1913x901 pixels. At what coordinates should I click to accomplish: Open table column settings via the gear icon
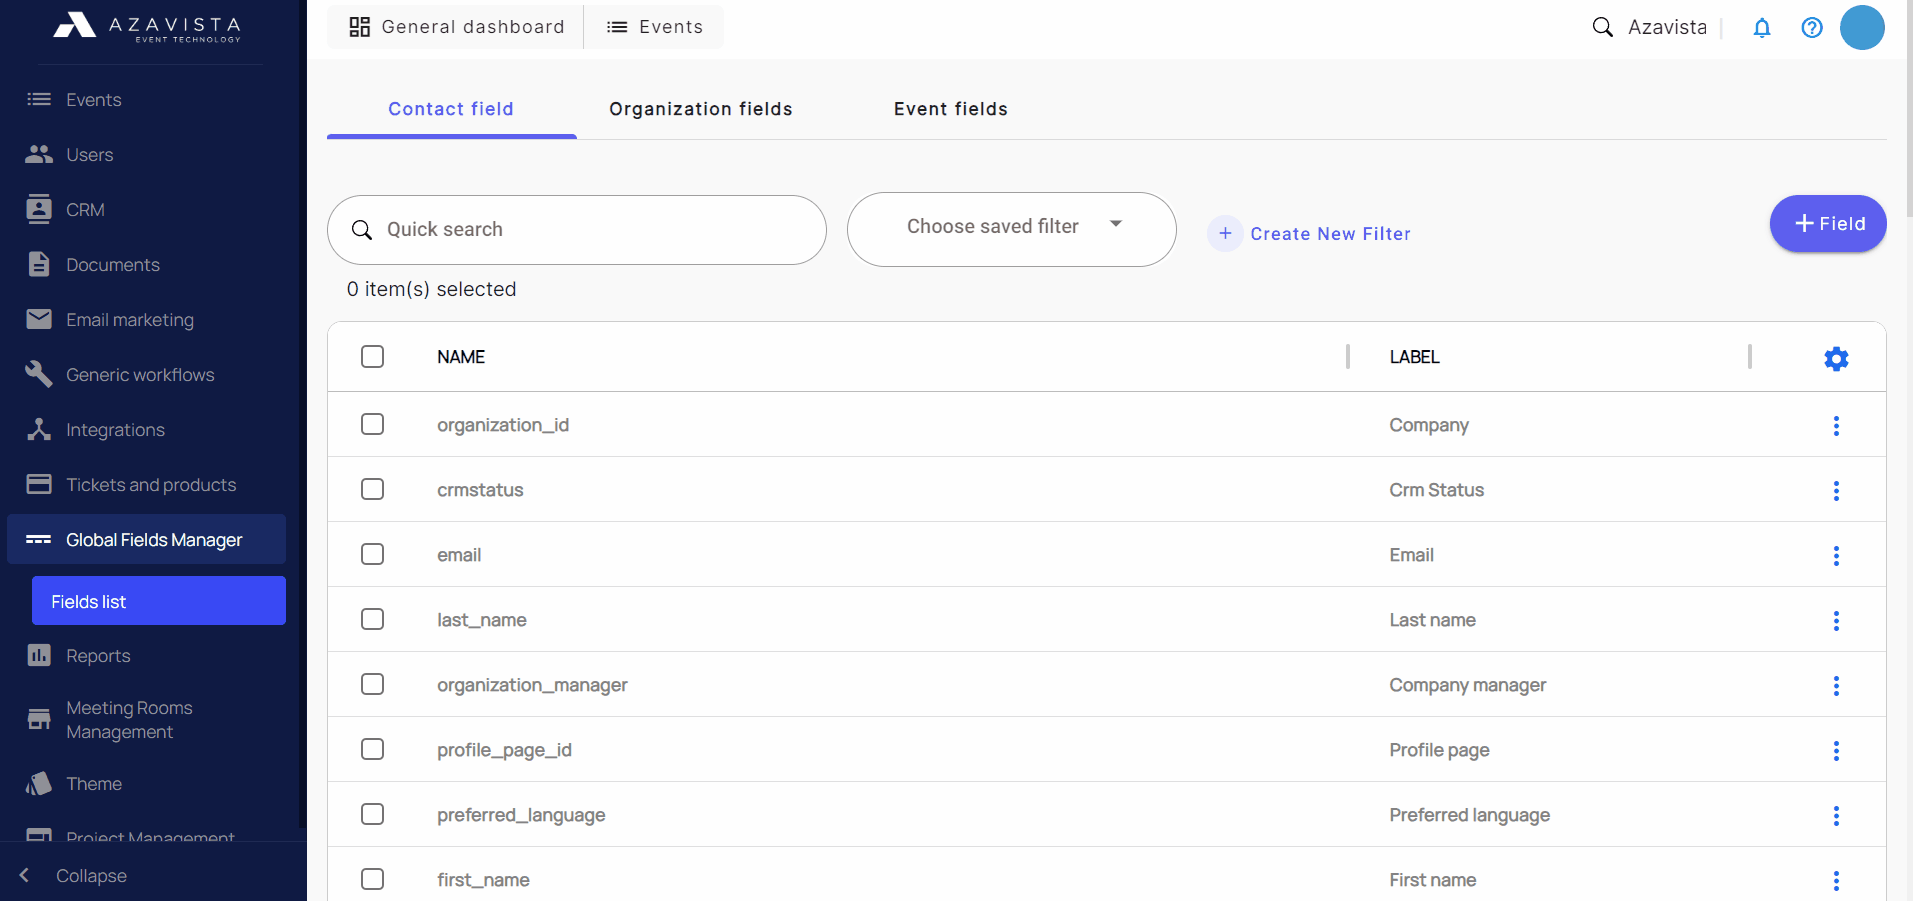pos(1836,358)
